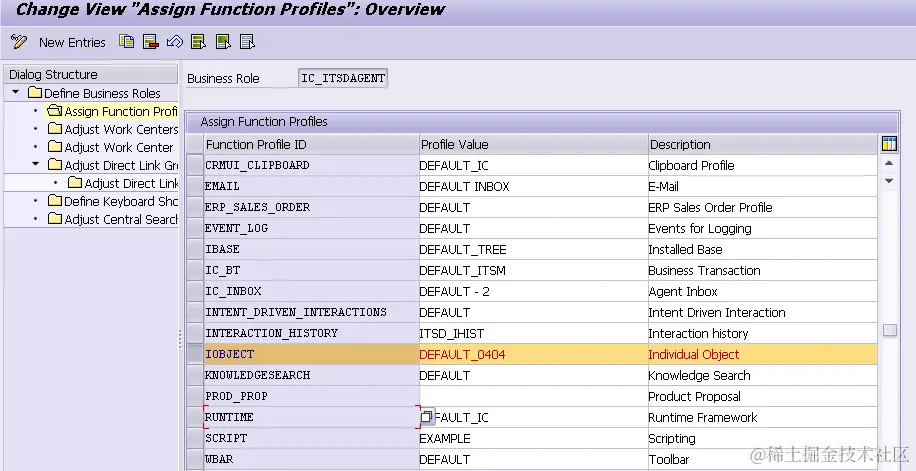Viewport: 916px width, 471px height.
Task: Click the DEFAULT - 2 profile value cell
Action: [x=534, y=292]
